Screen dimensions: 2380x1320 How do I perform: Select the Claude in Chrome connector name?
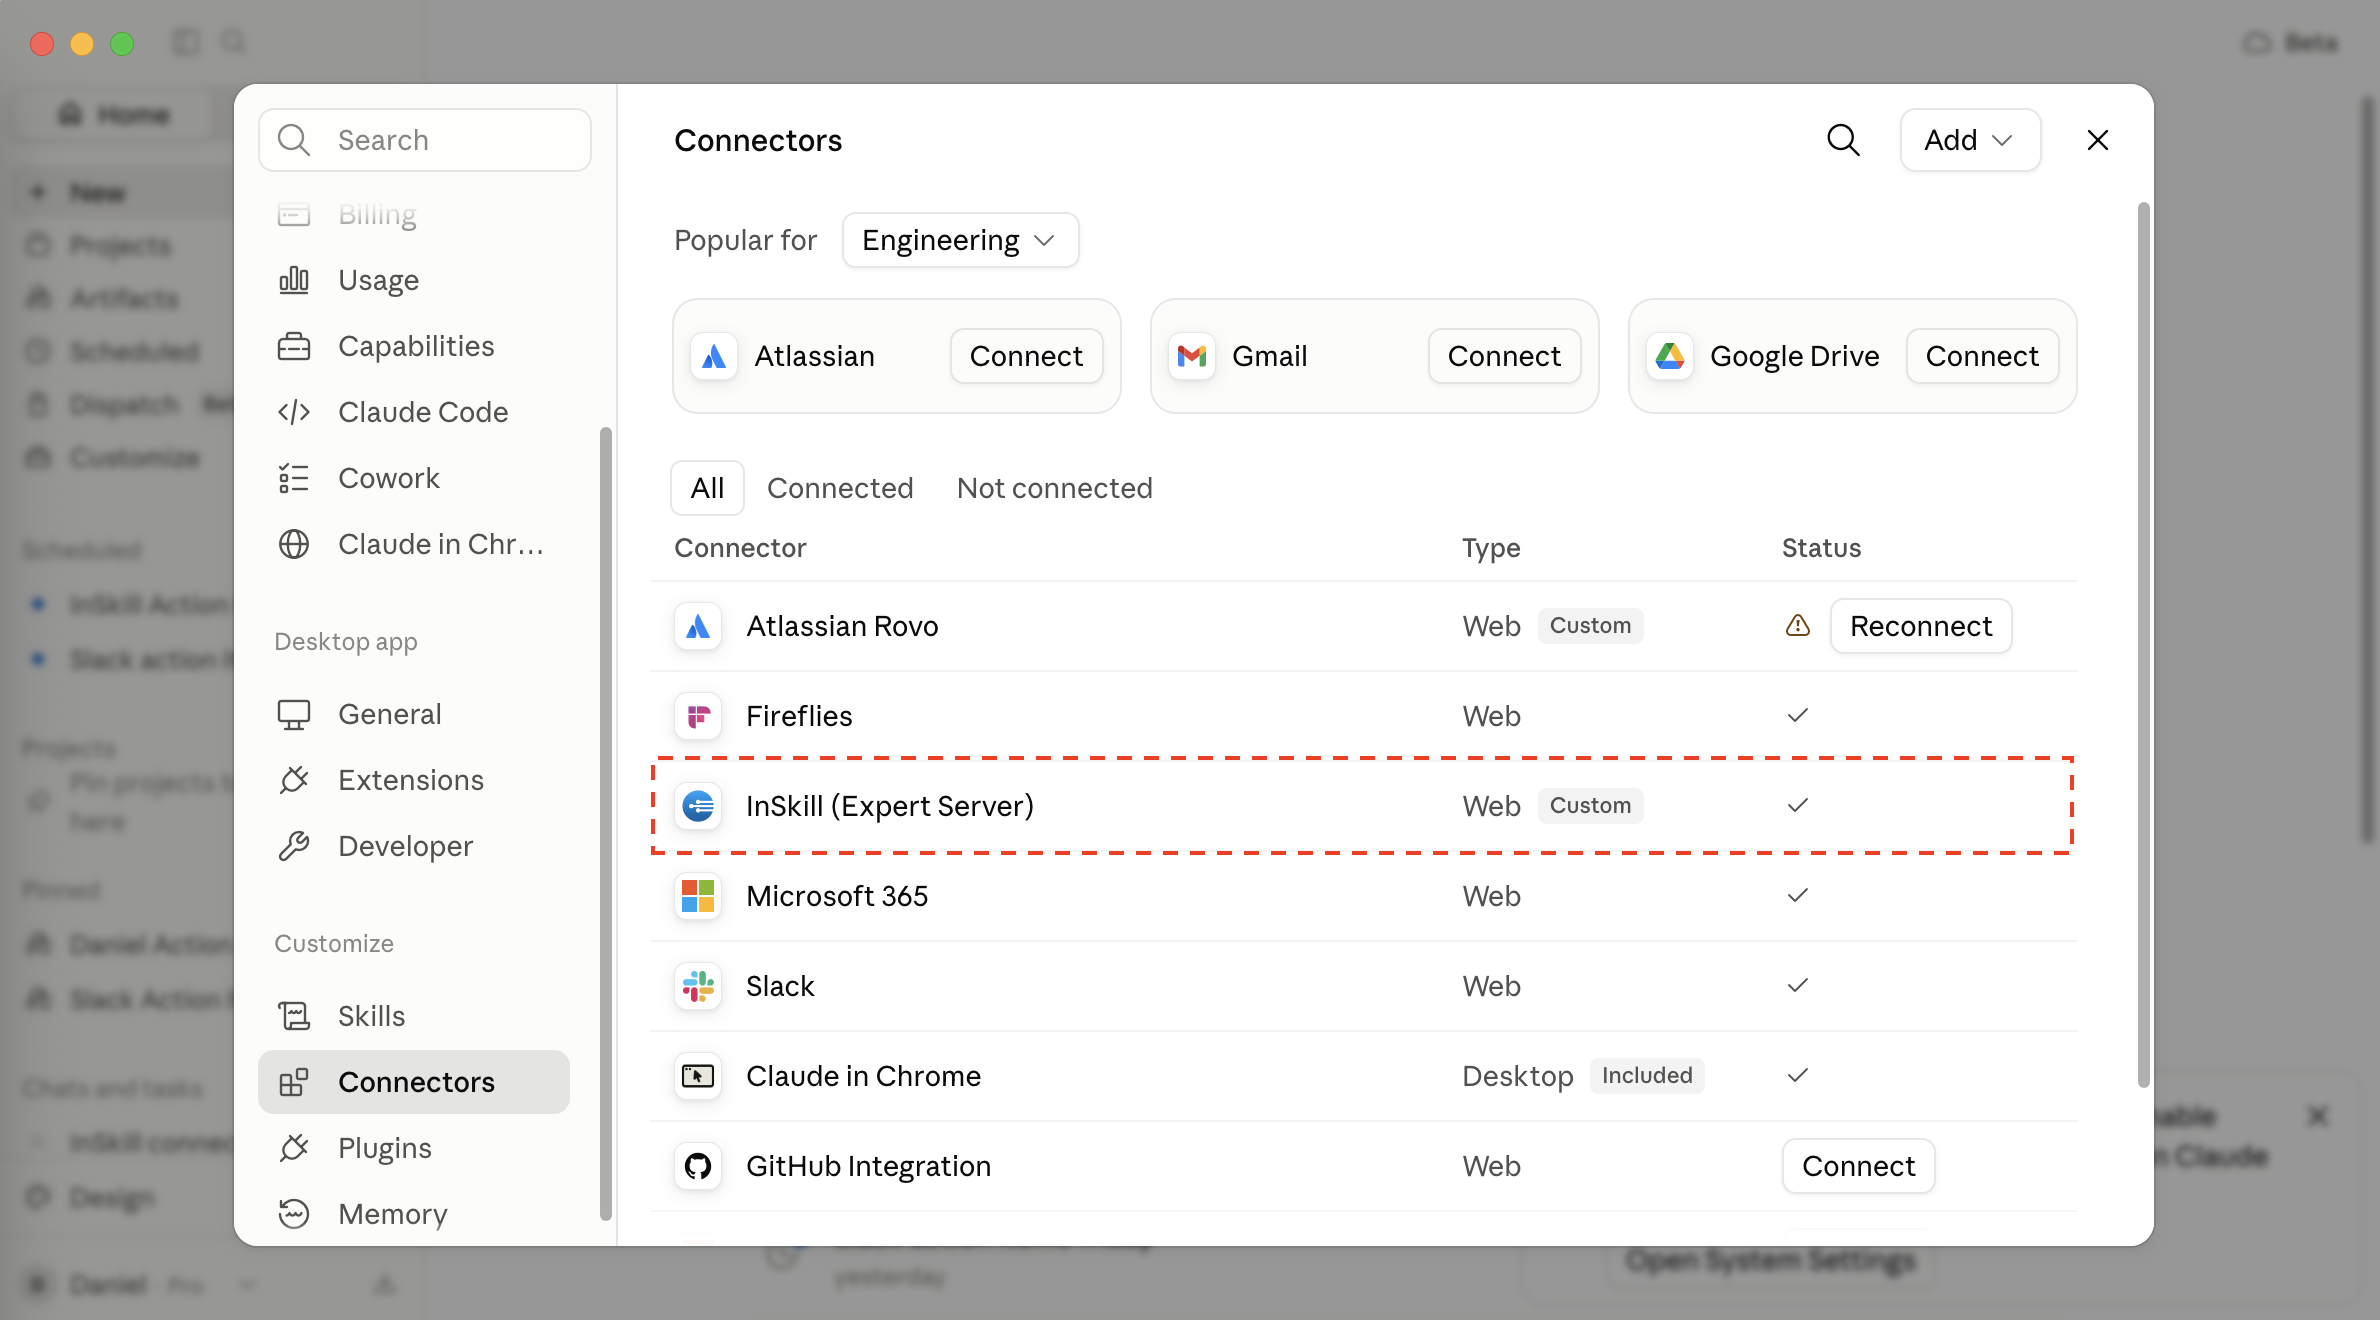(x=863, y=1076)
